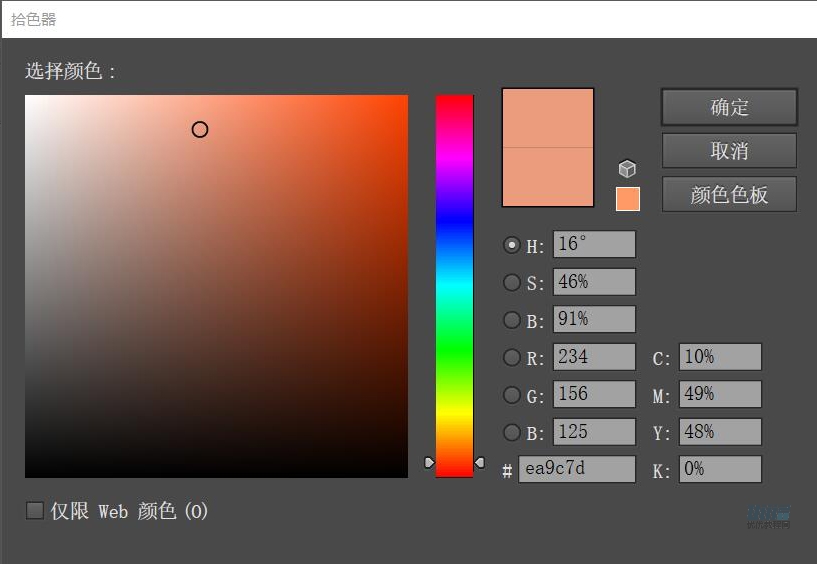Image resolution: width=817 pixels, height=564 pixels.
Task: Click the K black value field
Action: click(719, 469)
